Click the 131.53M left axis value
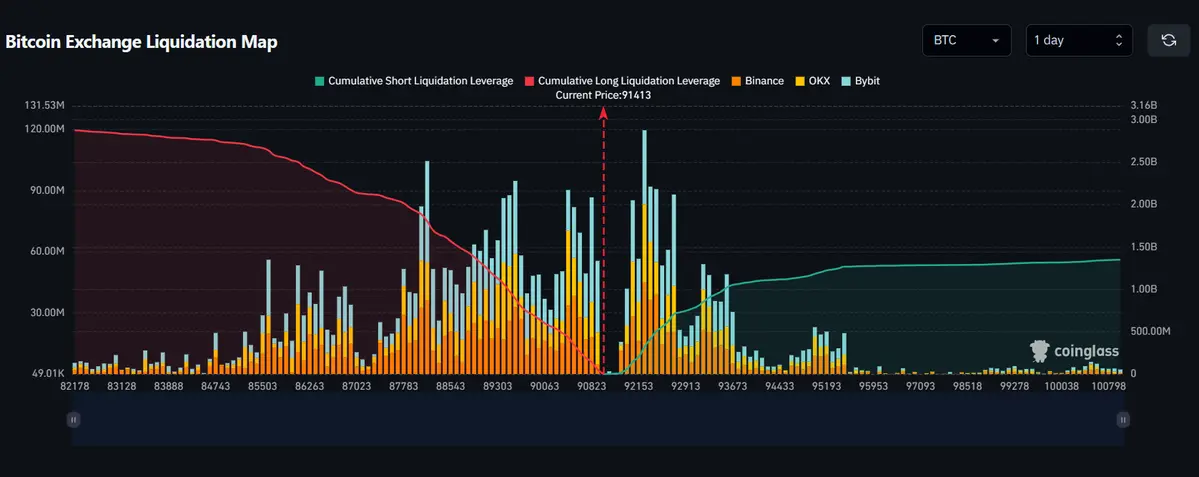This screenshot has height=477, width=1199. pyautogui.click(x=44, y=105)
